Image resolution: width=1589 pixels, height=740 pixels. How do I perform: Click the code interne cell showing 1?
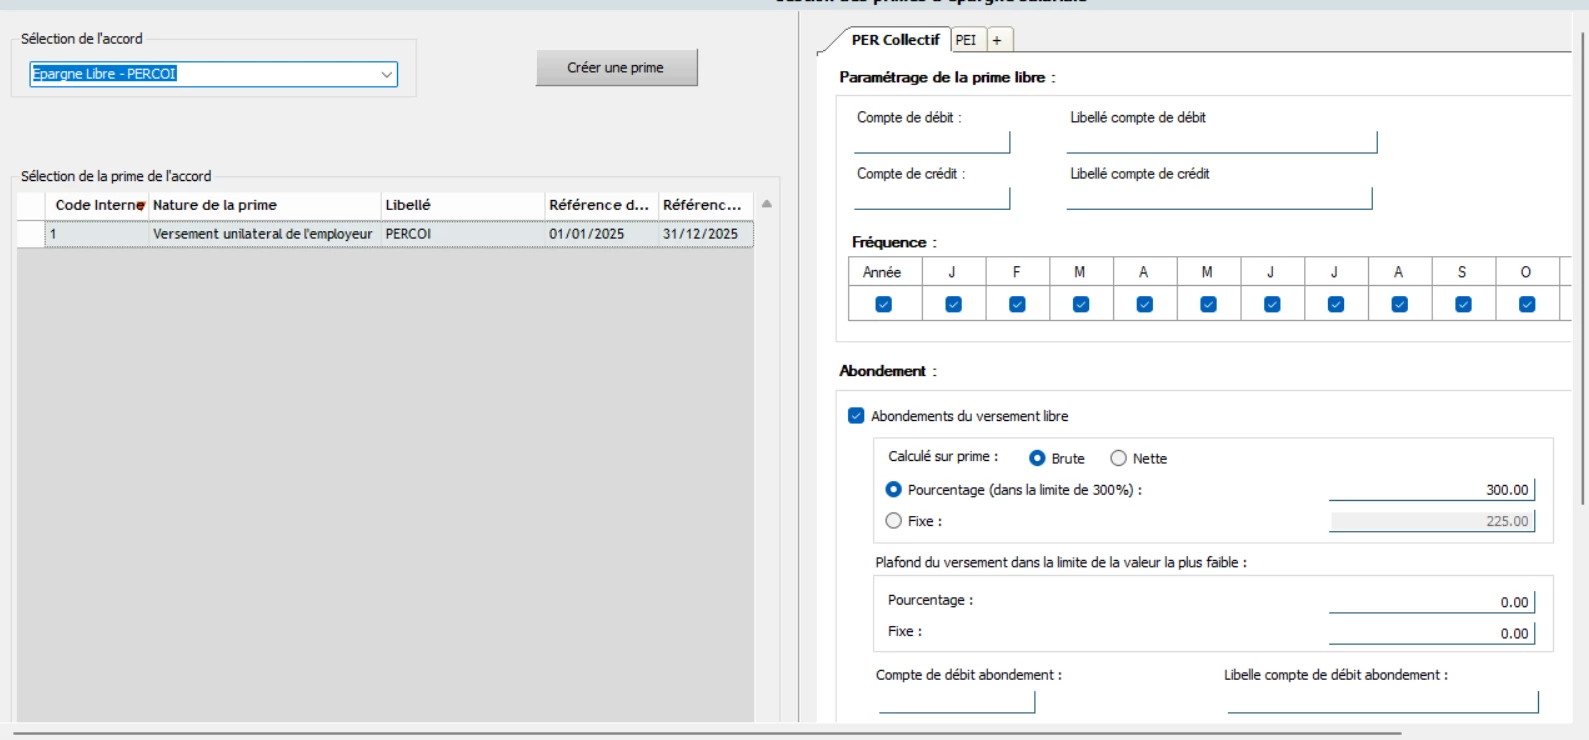tap(98, 234)
